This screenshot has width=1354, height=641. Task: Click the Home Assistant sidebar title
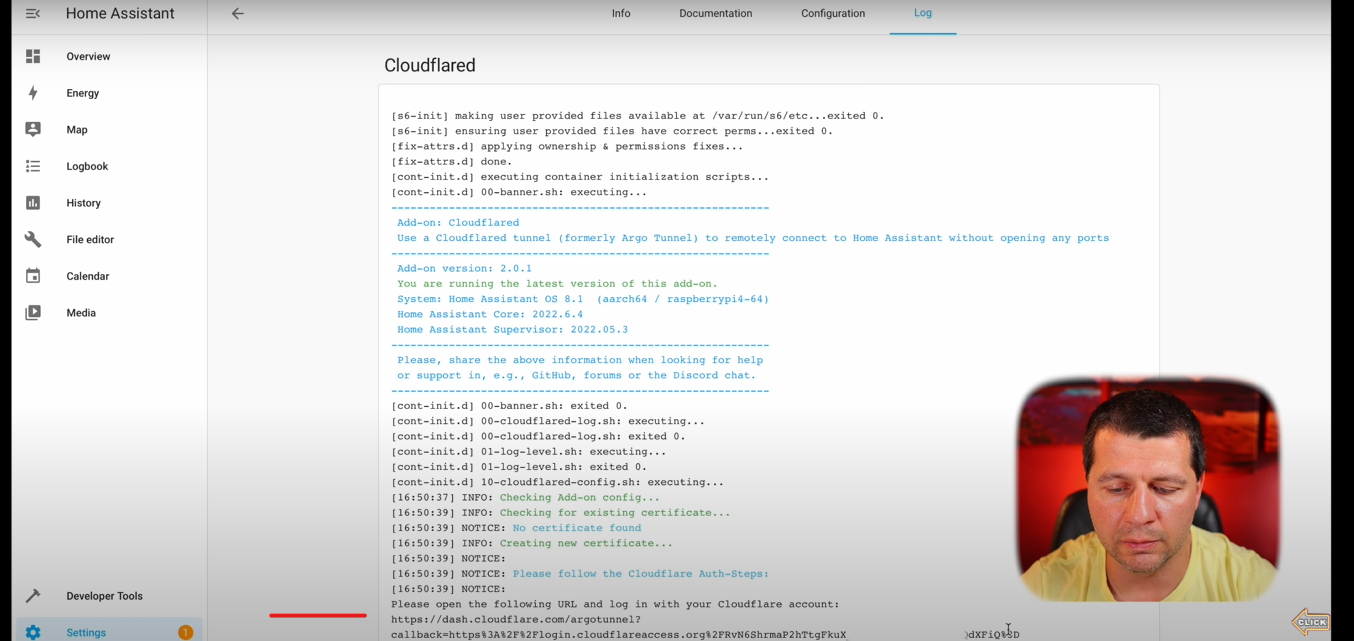(x=120, y=14)
